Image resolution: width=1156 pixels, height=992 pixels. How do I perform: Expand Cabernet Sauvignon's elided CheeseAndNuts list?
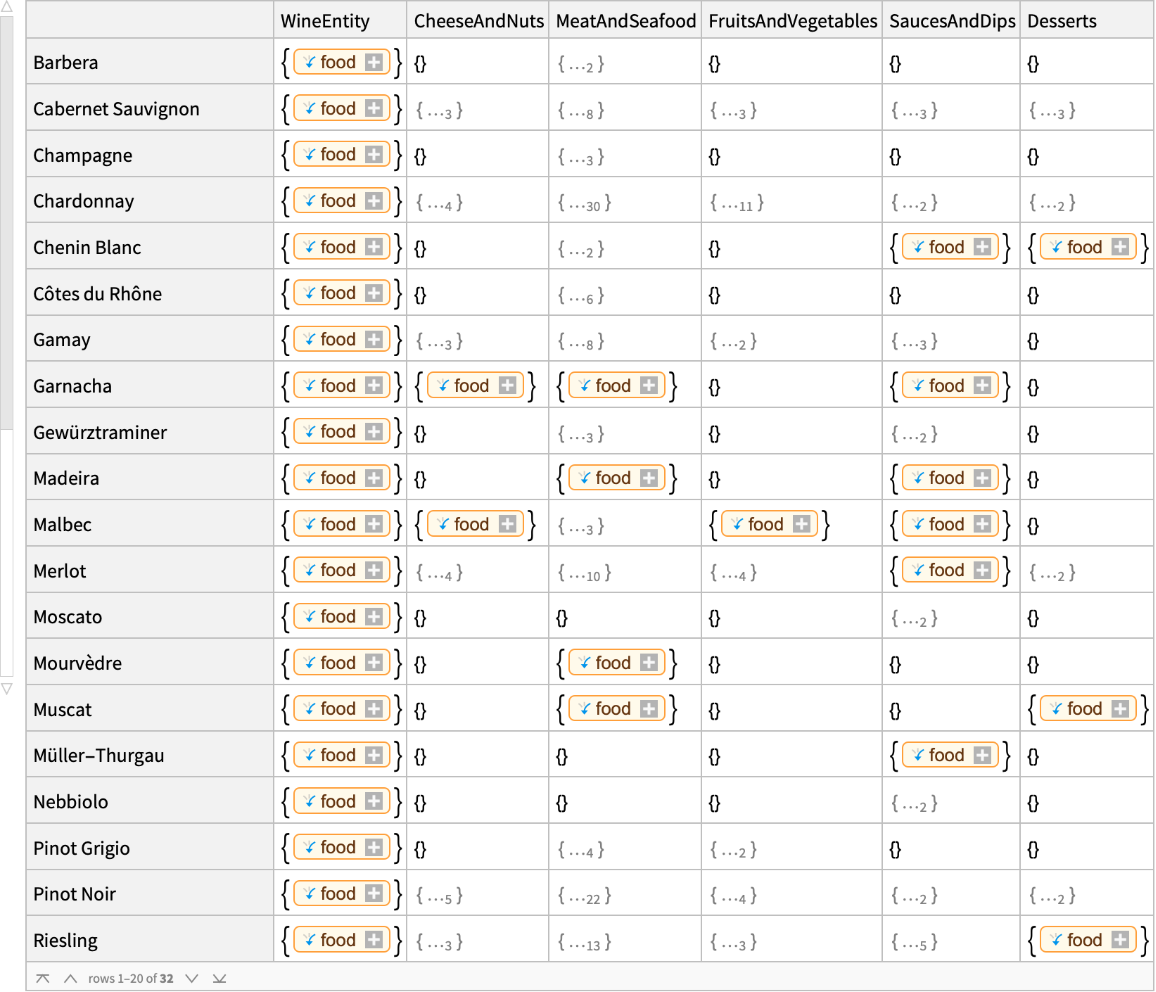tap(439, 110)
